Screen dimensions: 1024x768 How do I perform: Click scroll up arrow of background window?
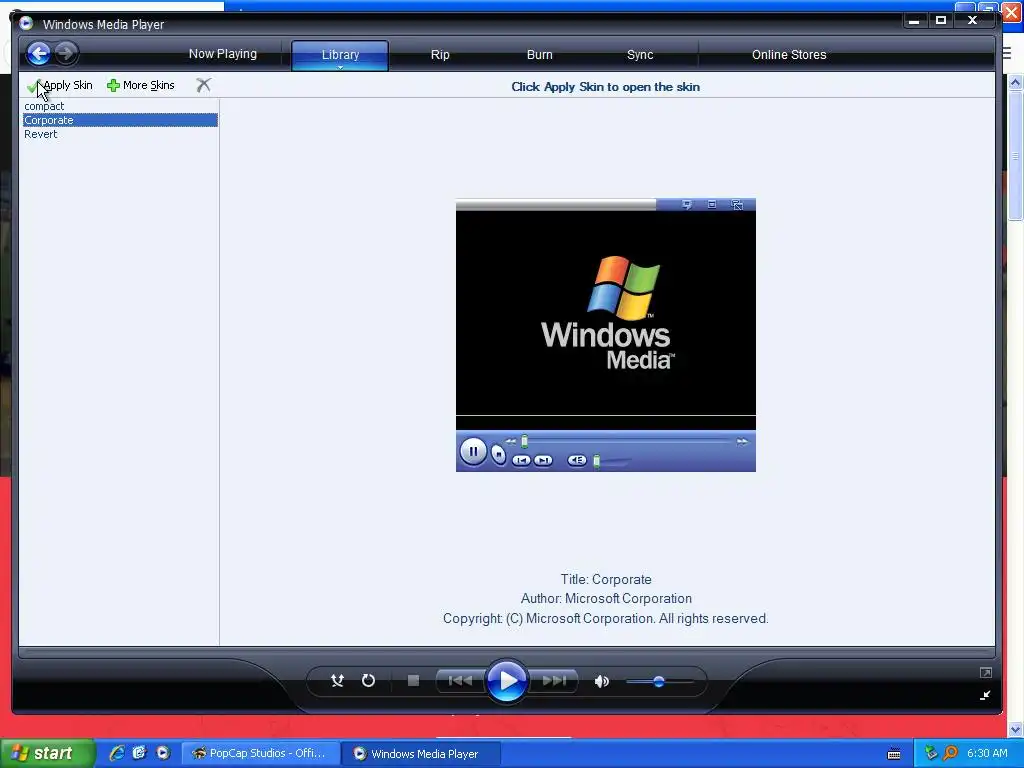pos(1015,82)
